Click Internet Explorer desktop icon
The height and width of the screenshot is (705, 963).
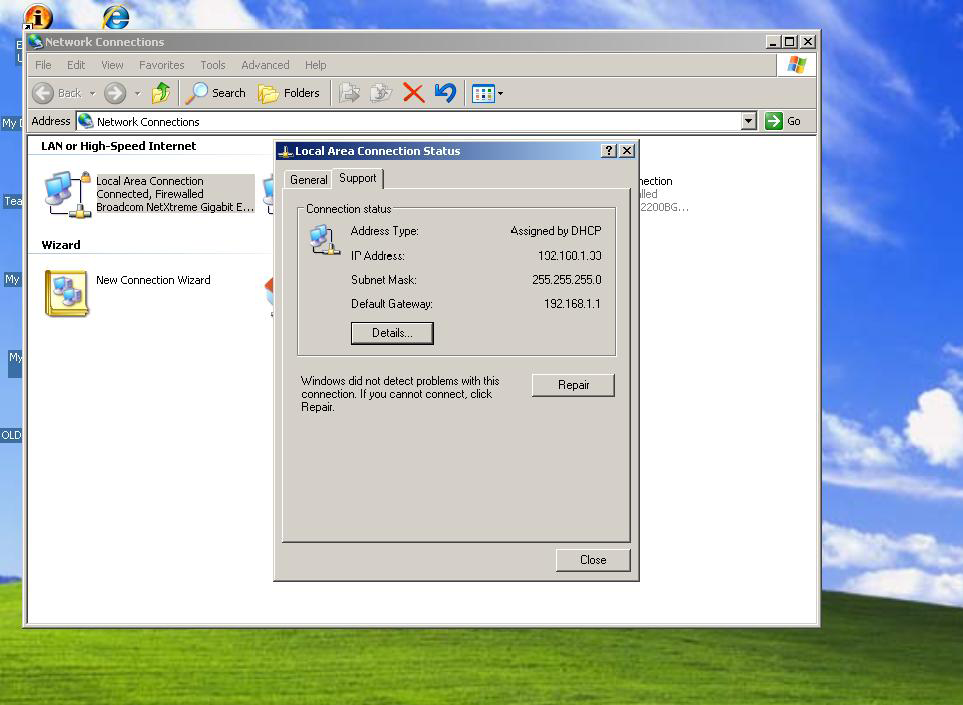tap(116, 17)
